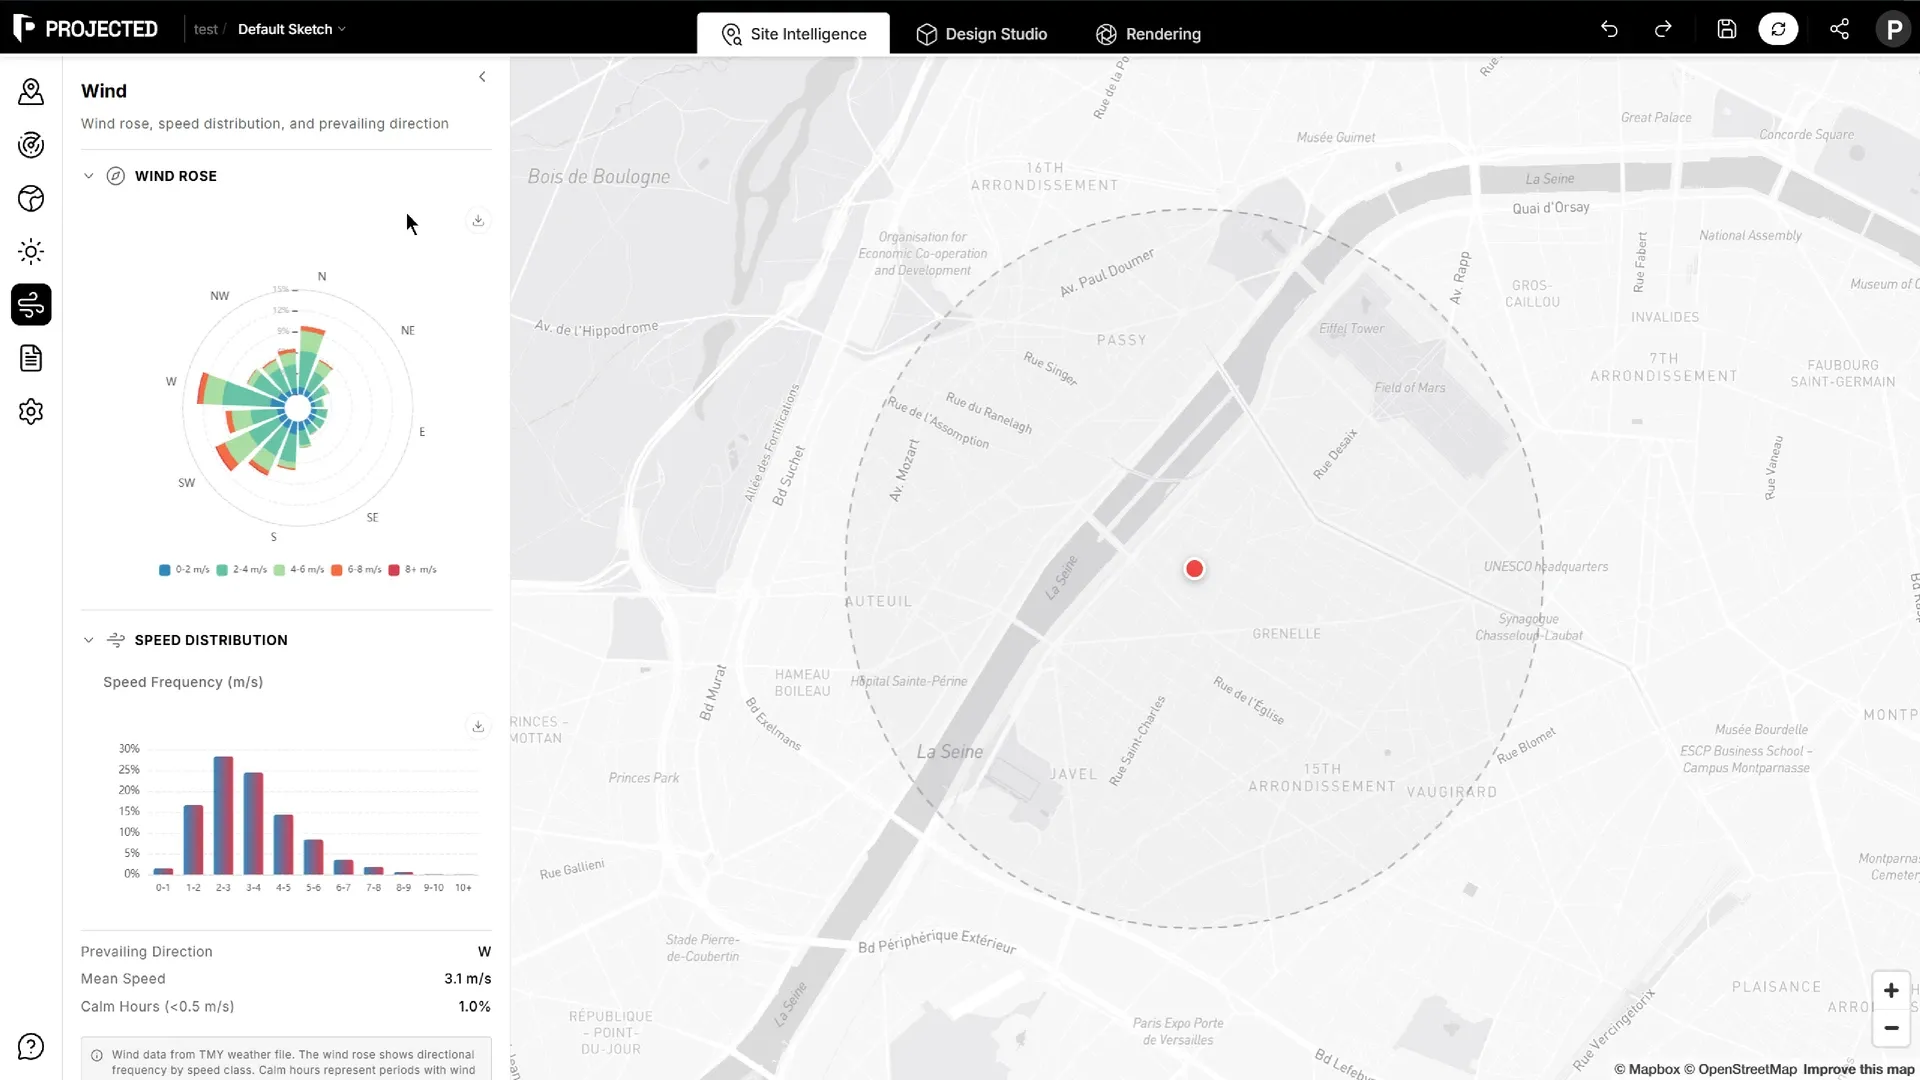
Task: Download the speed frequency chart
Action: pyautogui.click(x=478, y=726)
